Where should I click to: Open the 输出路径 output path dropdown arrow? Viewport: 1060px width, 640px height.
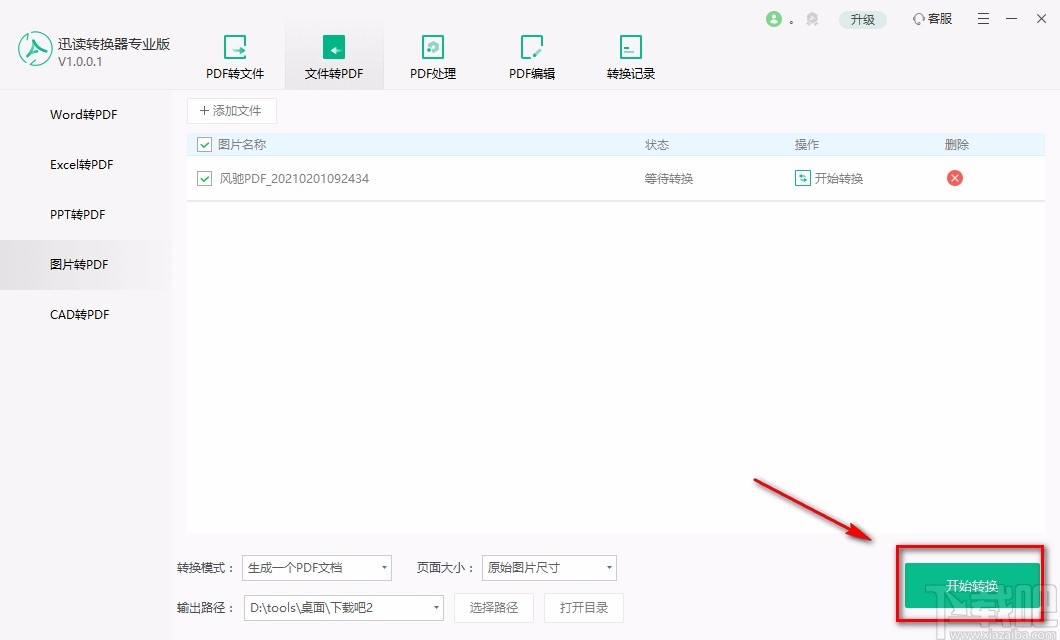[435, 607]
